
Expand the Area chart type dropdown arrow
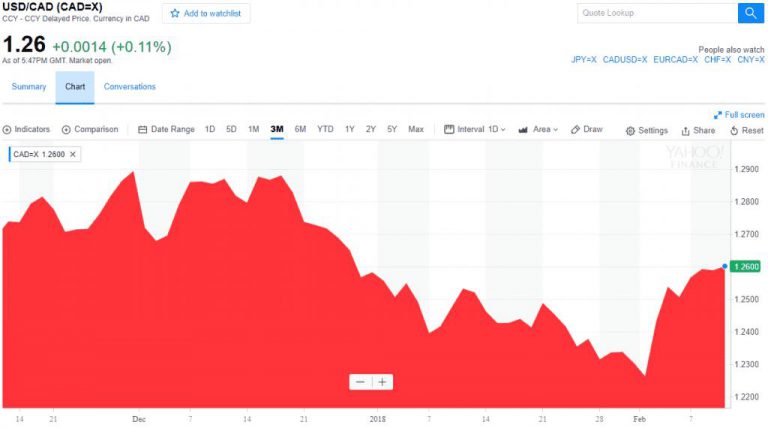[x=555, y=130]
